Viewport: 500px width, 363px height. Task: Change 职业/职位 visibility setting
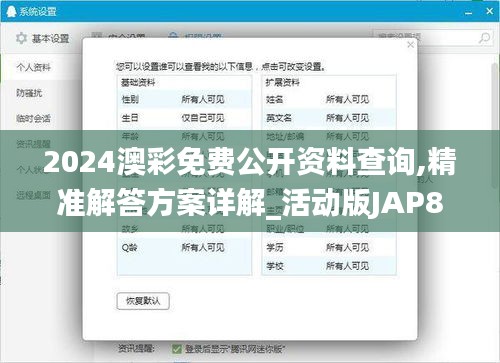tap(347, 229)
